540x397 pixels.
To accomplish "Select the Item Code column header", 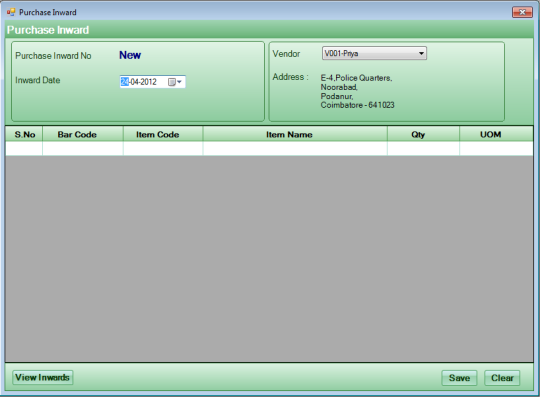I will coord(163,134).
